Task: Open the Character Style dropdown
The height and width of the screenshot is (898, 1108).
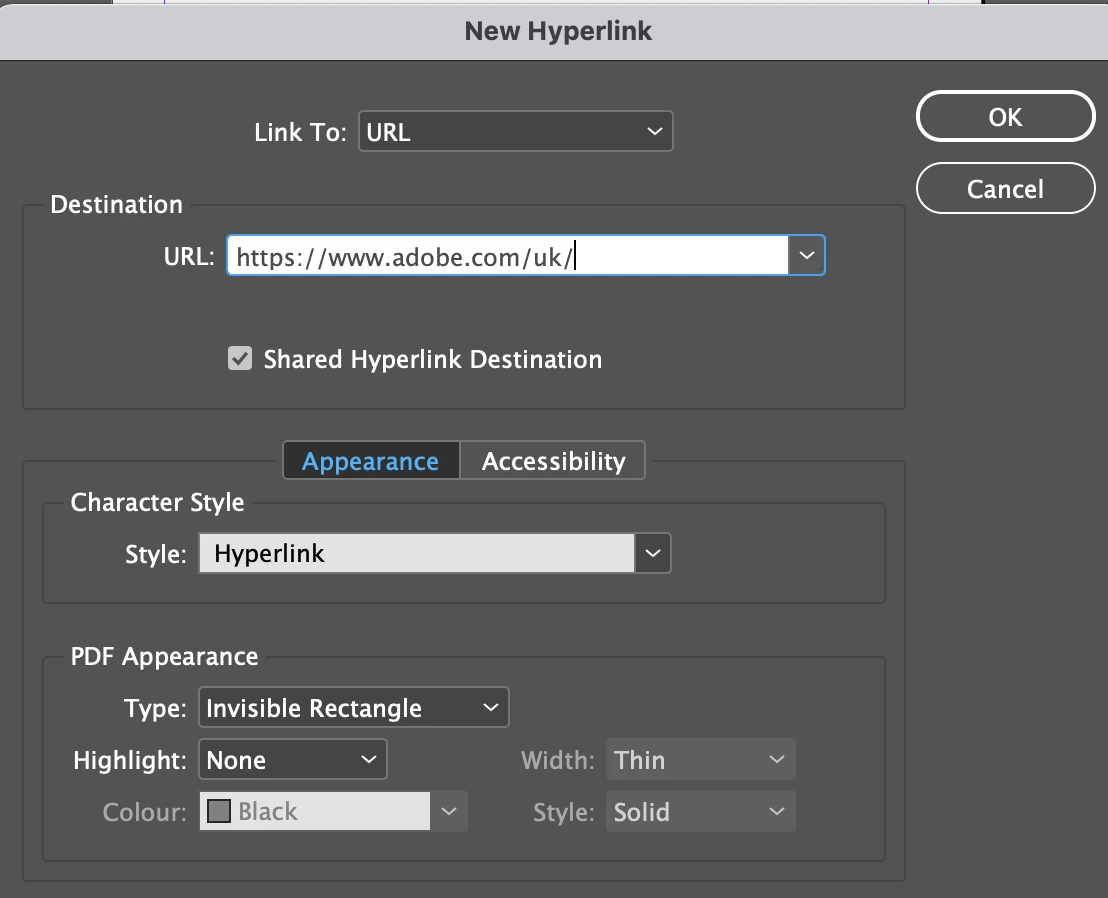Action: coord(434,553)
